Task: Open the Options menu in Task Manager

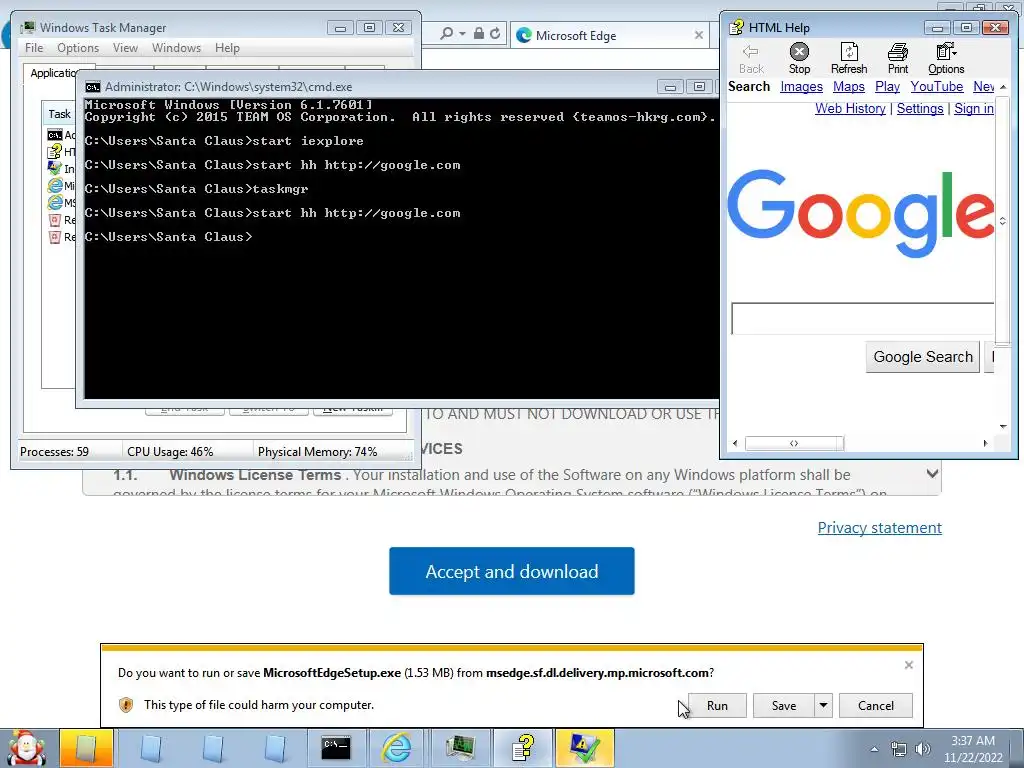Action: pos(78,48)
